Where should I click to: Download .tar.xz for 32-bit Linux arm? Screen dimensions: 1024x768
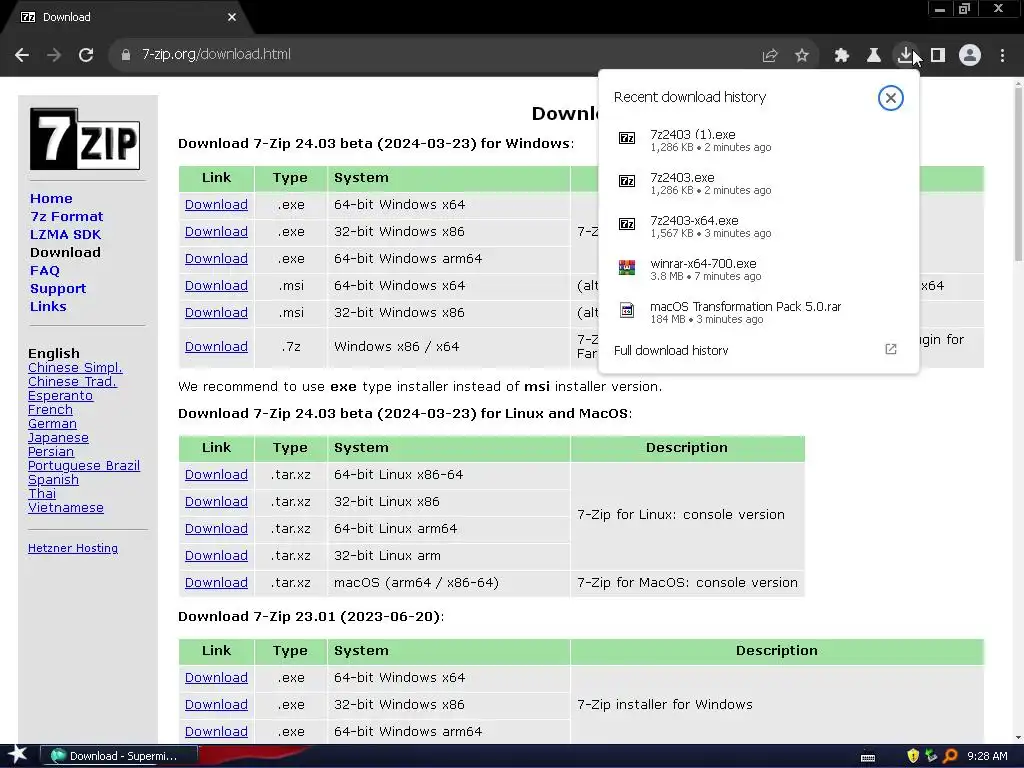click(x=216, y=556)
